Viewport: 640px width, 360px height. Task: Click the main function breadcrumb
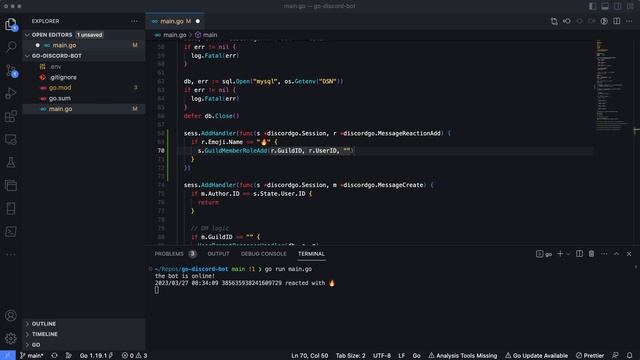click(x=206, y=35)
